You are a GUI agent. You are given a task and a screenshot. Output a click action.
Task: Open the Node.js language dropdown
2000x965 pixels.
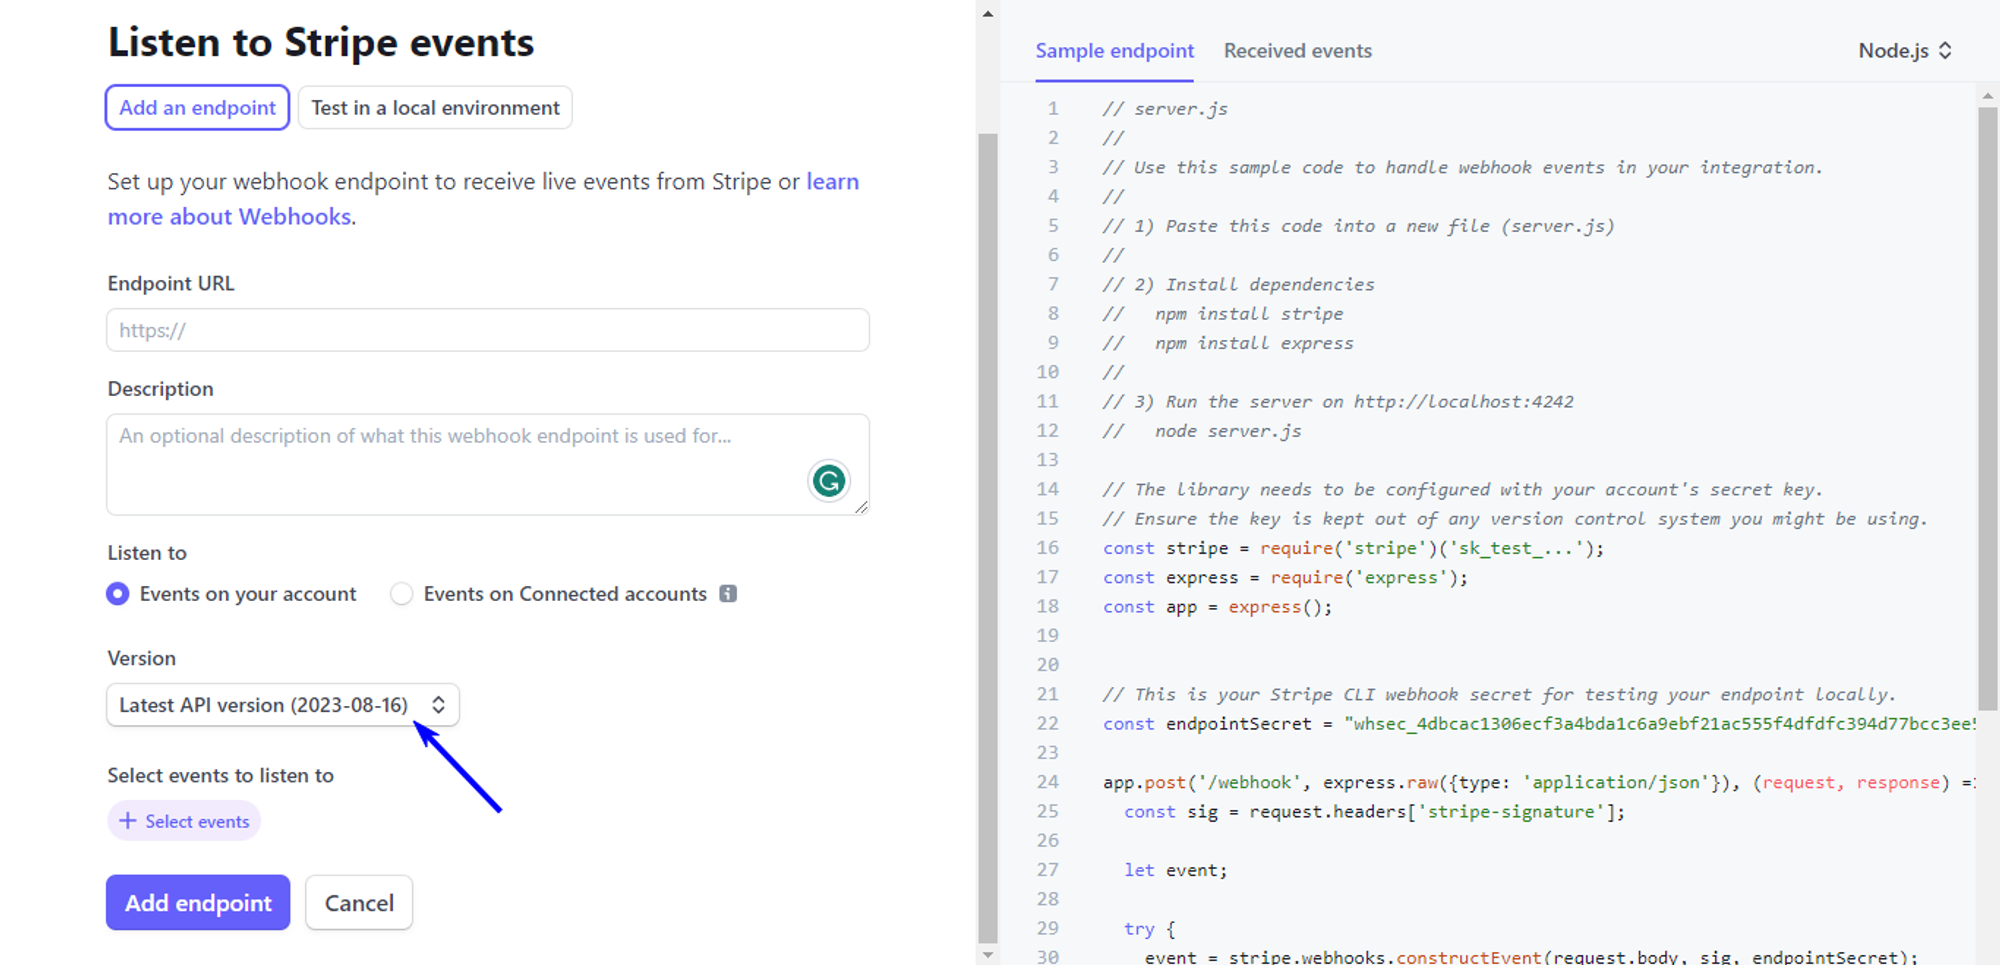(1905, 51)
